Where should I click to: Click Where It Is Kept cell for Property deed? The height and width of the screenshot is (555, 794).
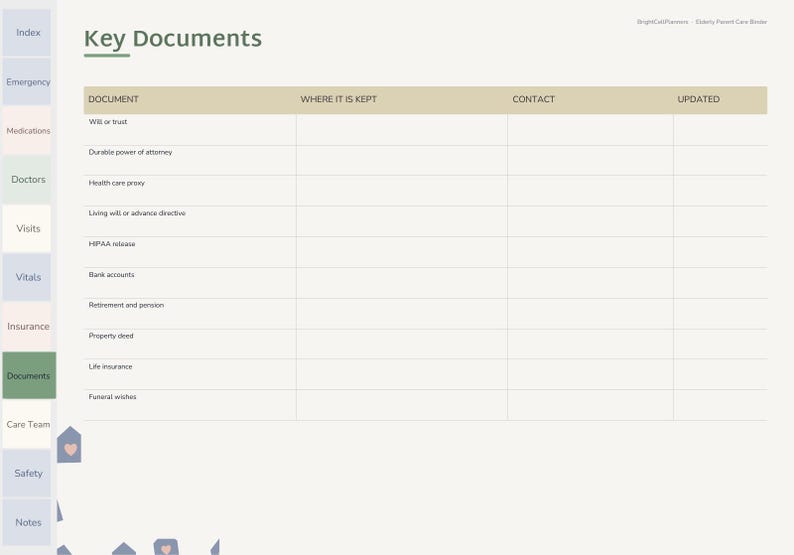(402, 344)
